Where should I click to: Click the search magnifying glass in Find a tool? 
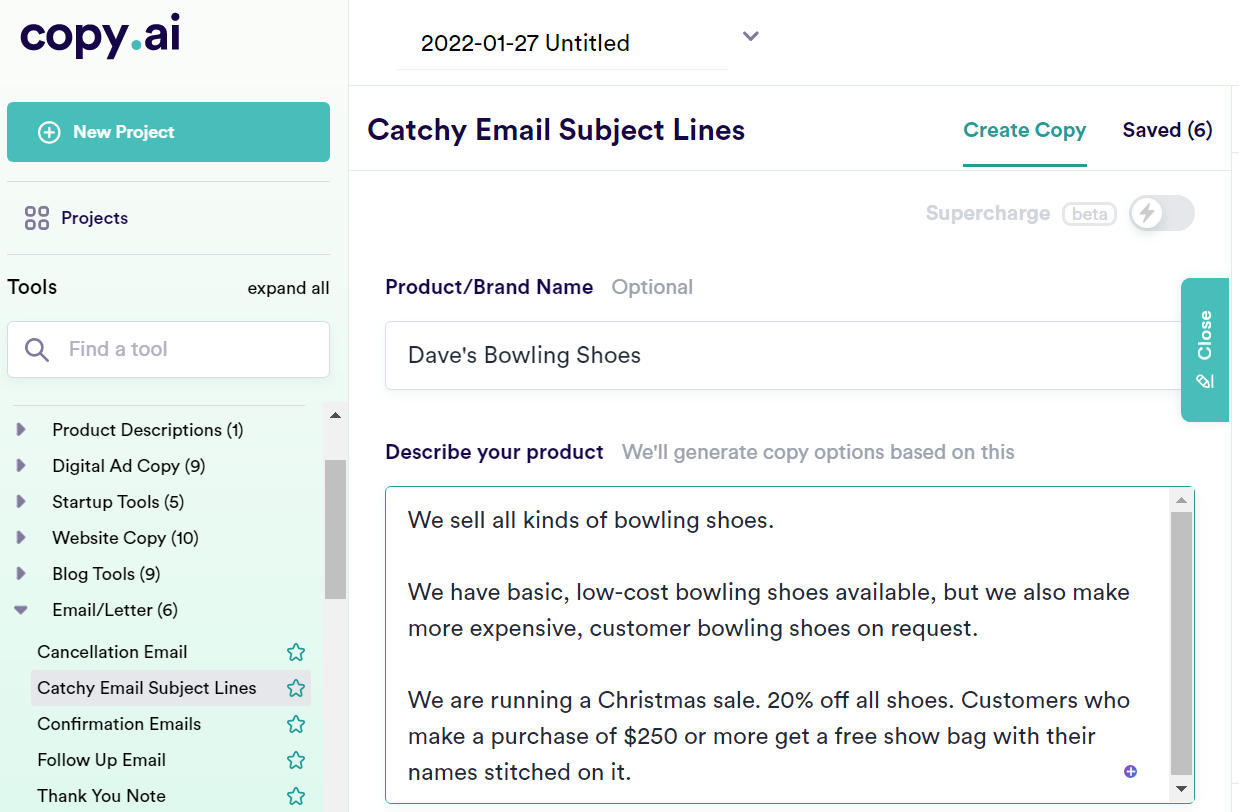point(37,350)
